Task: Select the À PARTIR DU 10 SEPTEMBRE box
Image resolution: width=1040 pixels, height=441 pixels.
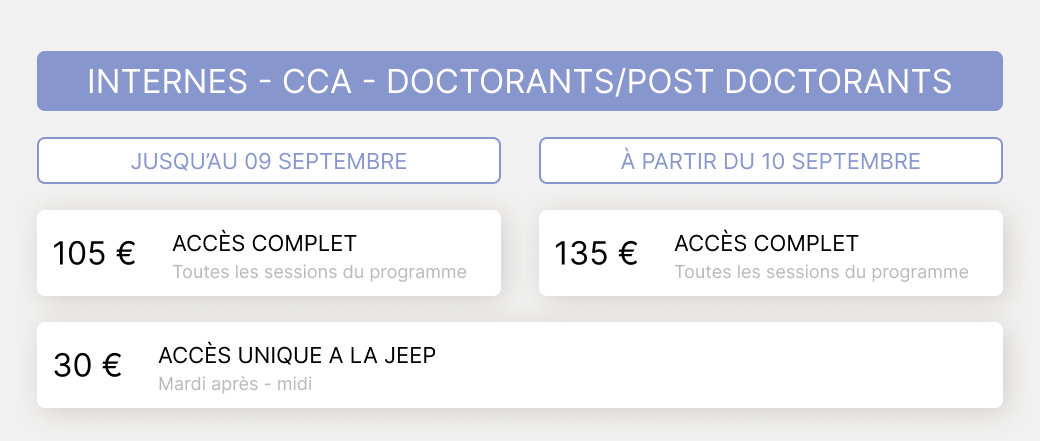Action: click(770, 161)
